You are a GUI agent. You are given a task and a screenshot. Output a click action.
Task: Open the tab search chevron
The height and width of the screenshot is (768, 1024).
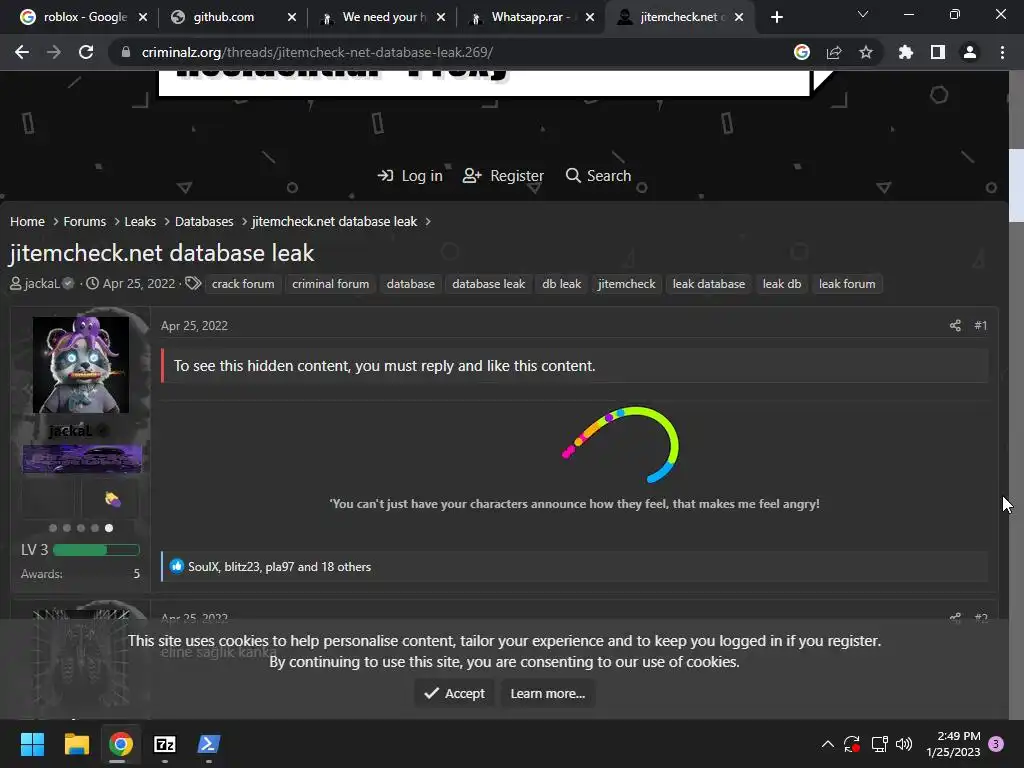863,14
